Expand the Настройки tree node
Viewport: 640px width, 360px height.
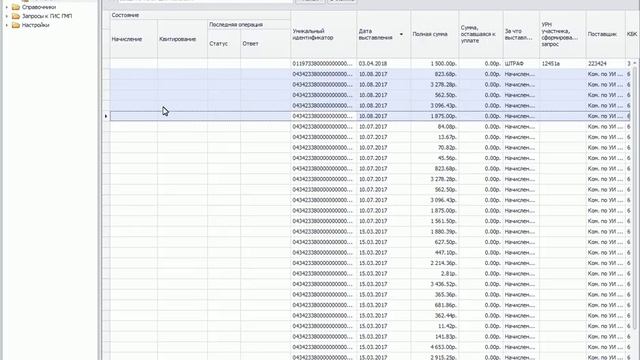(7, 25)
